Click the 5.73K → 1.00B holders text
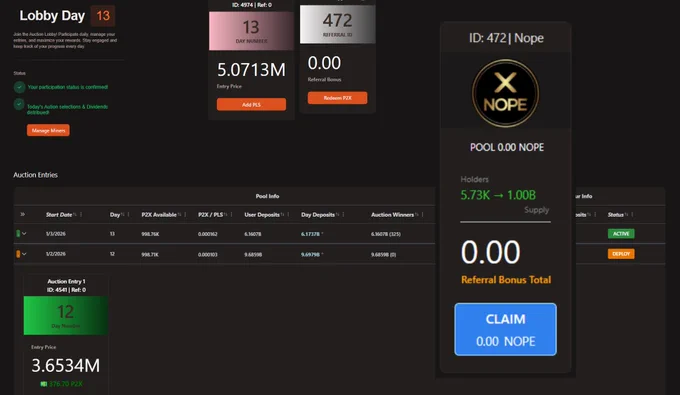Screen dimensions: 680x395 click(x=498, y=195)
